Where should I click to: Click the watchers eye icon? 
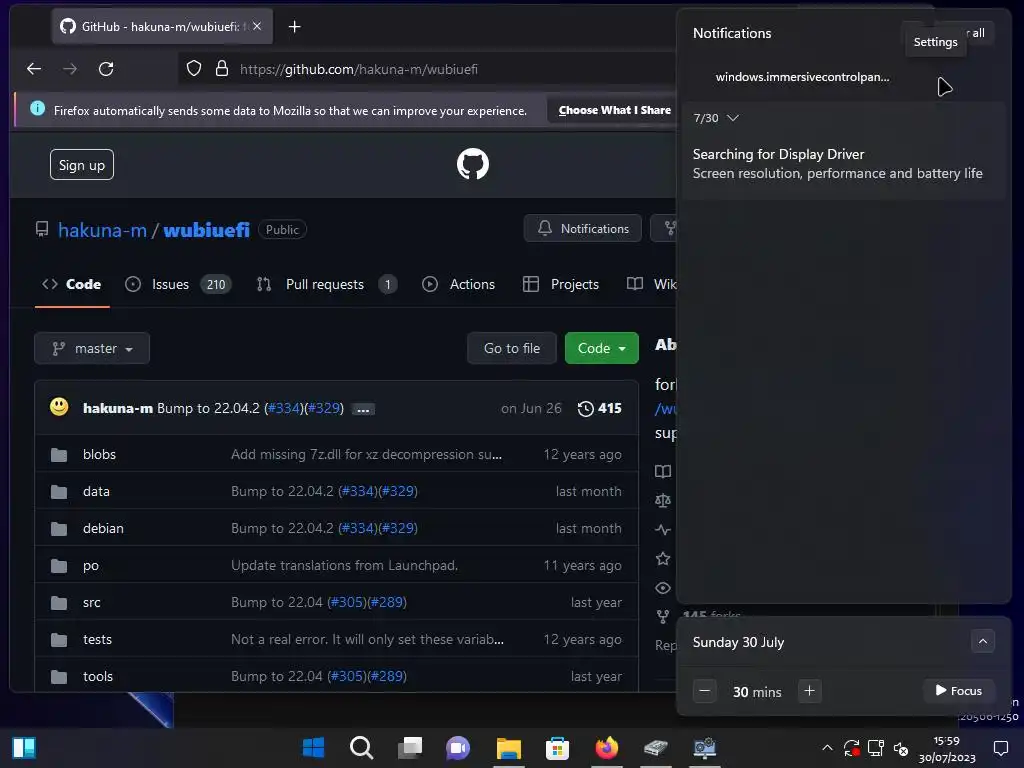tap(663, 588)
